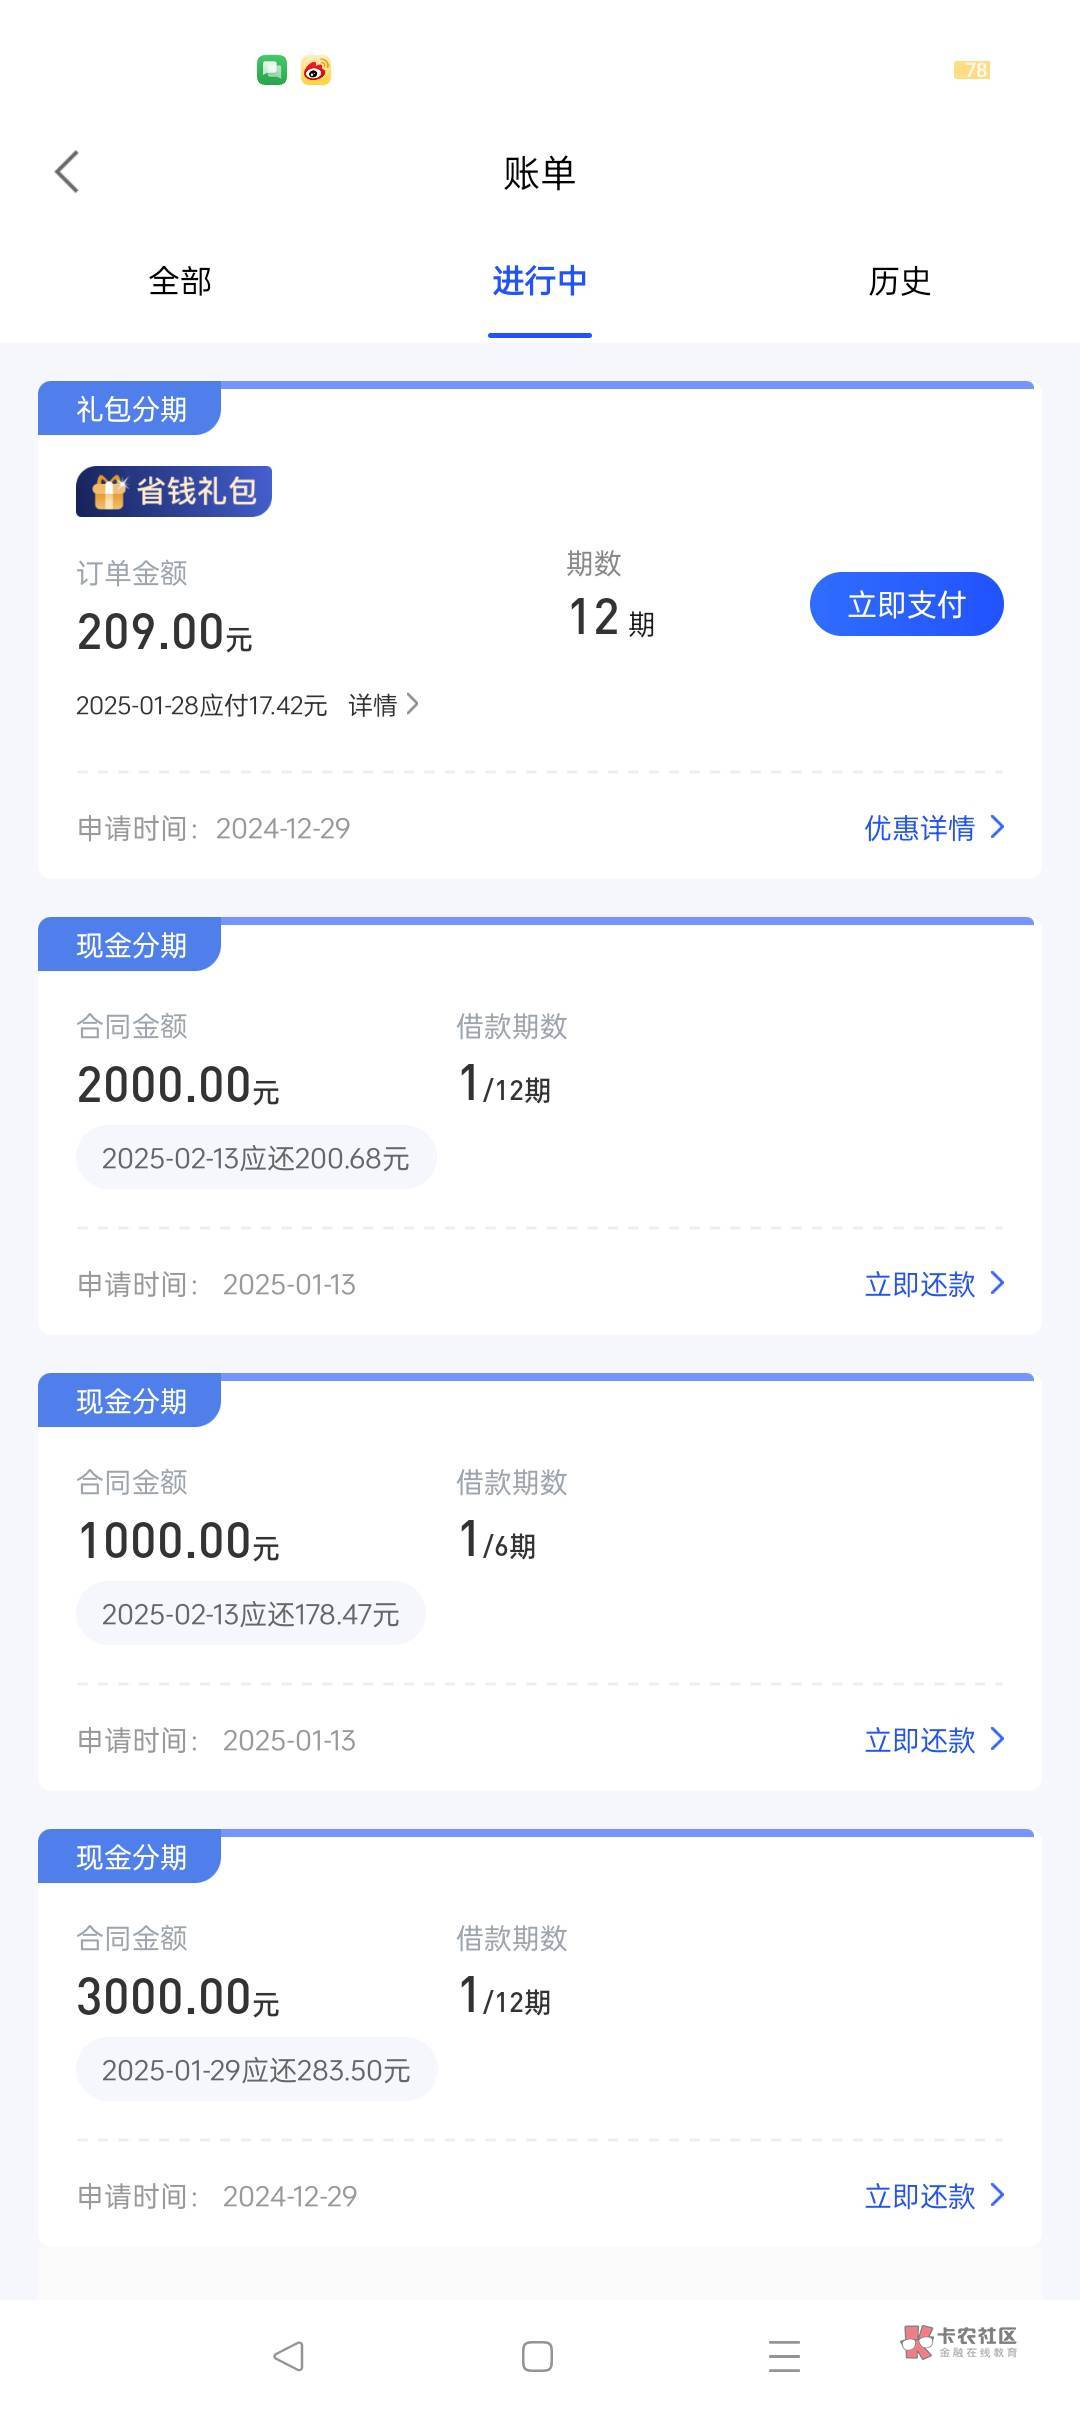This screenshot has width=1080, height=2412.
Task: Open 优惠详情 for the gift package
Action: [x=933, y=828]
